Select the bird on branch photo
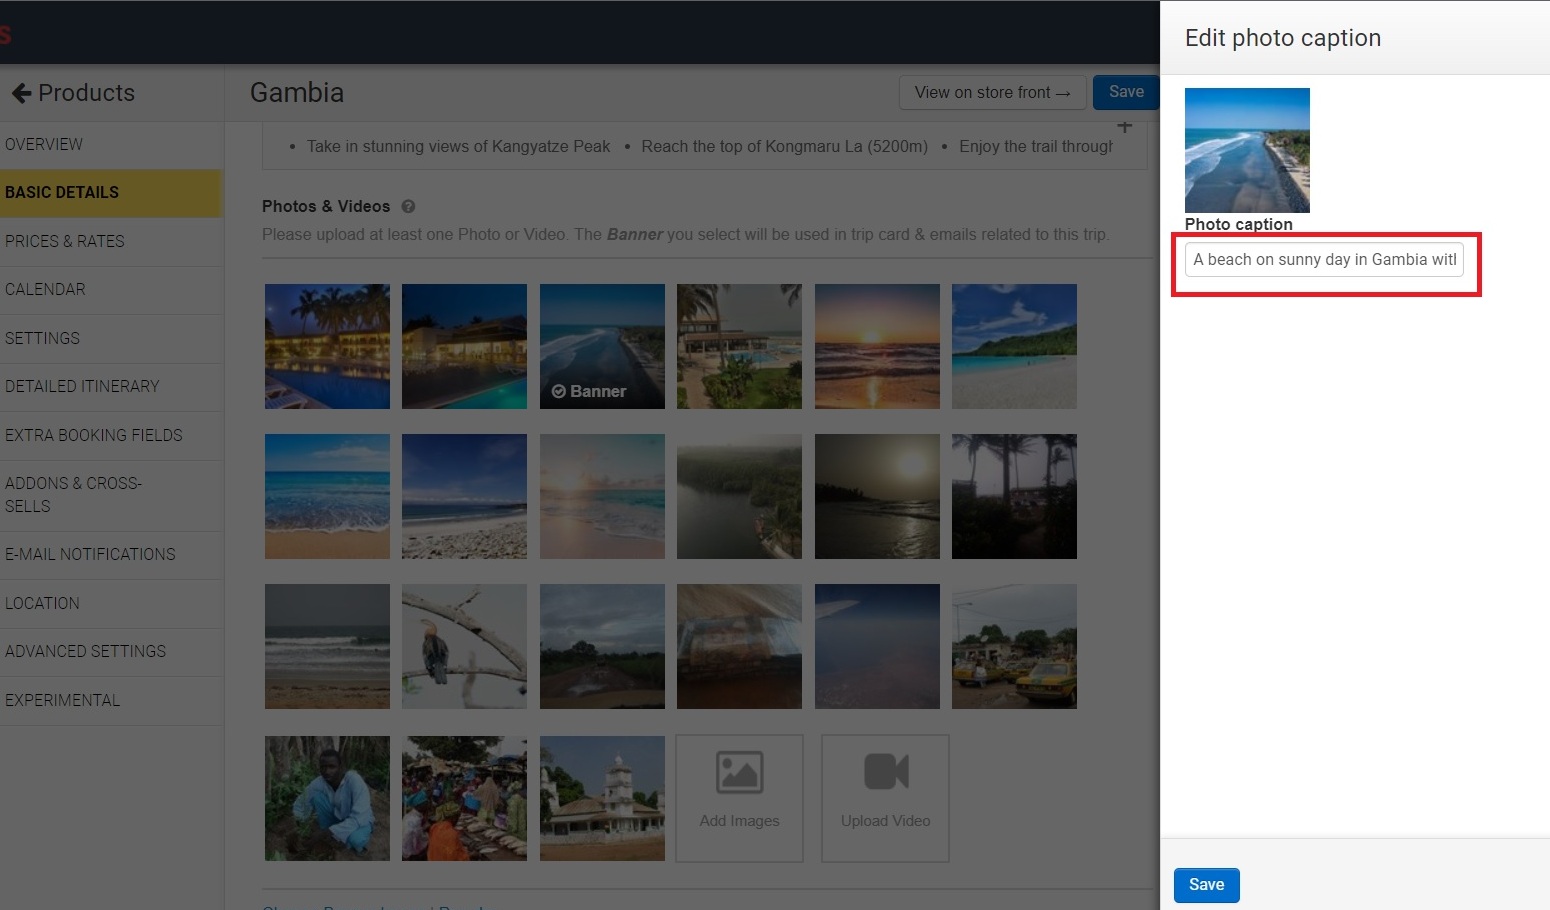Screen dimensions: 1550x910 coord(464,646)
